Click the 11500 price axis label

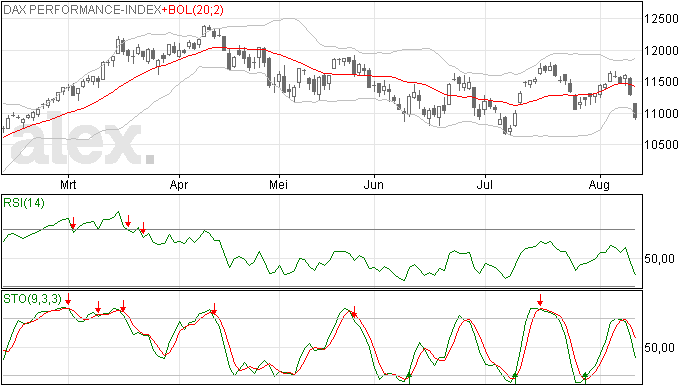661,82
